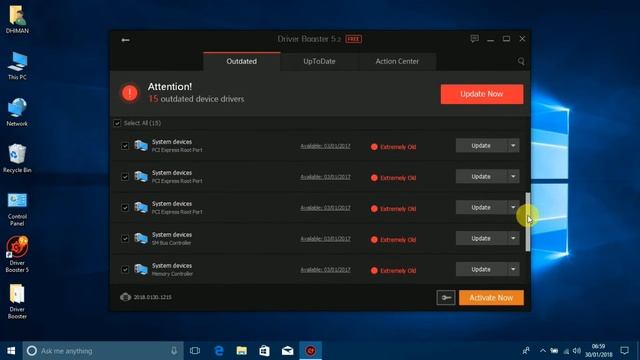Open the Mail app from the taskbar
This screenshot has height=360, width=640.
point(287,351)
